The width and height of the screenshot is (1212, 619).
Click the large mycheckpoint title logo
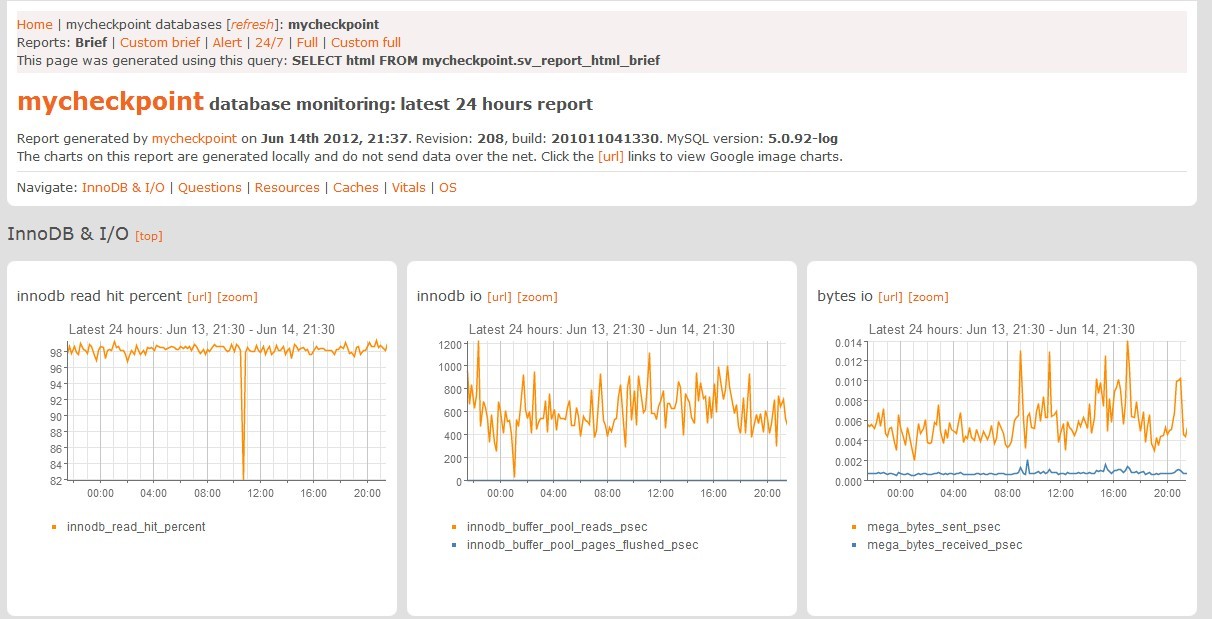coord(111,102)
